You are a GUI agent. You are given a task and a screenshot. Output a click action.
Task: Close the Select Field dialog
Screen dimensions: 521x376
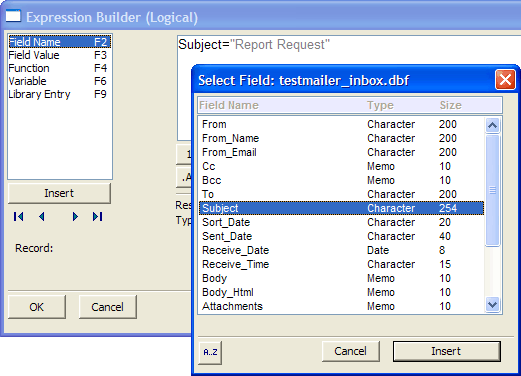[505, 80]
